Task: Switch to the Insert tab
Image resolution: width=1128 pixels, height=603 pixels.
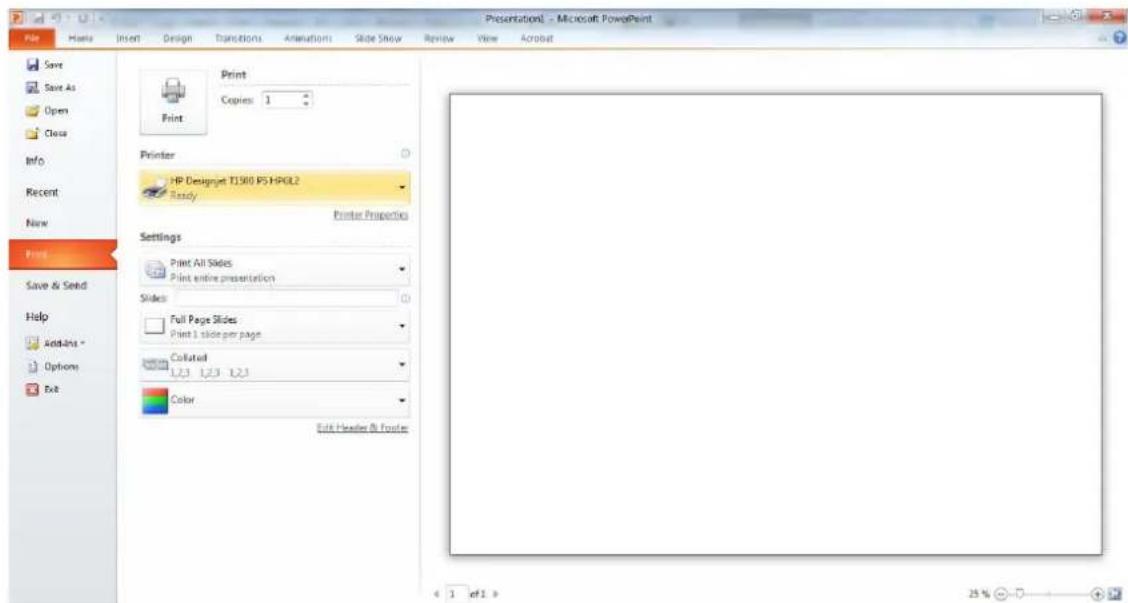Action: click(128, 38)
